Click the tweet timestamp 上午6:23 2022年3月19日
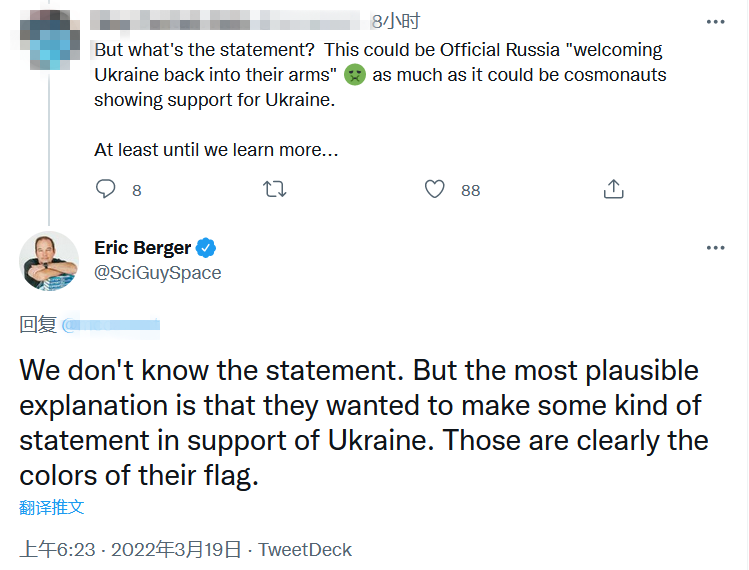This screenshot has width=749, height=570. coord(130,549)
